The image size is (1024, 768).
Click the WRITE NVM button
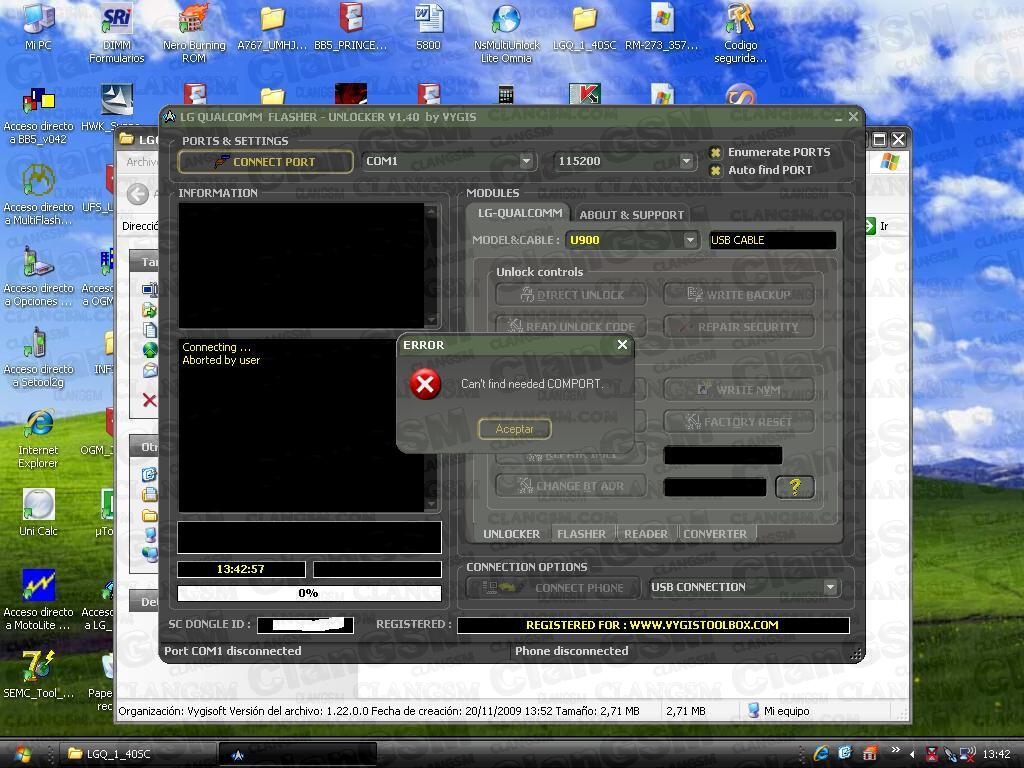(x=739, y=389)
